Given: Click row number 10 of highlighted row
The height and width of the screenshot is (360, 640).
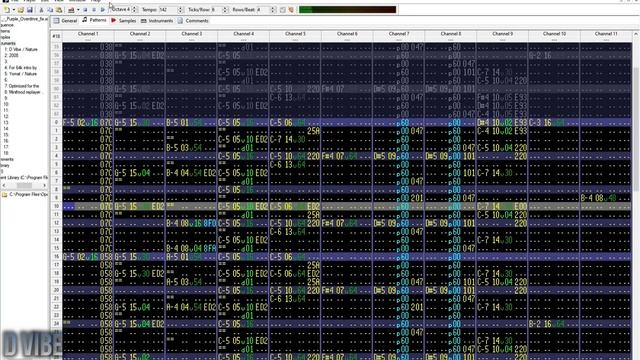Looking at the screenshot, I should point(56,207).
